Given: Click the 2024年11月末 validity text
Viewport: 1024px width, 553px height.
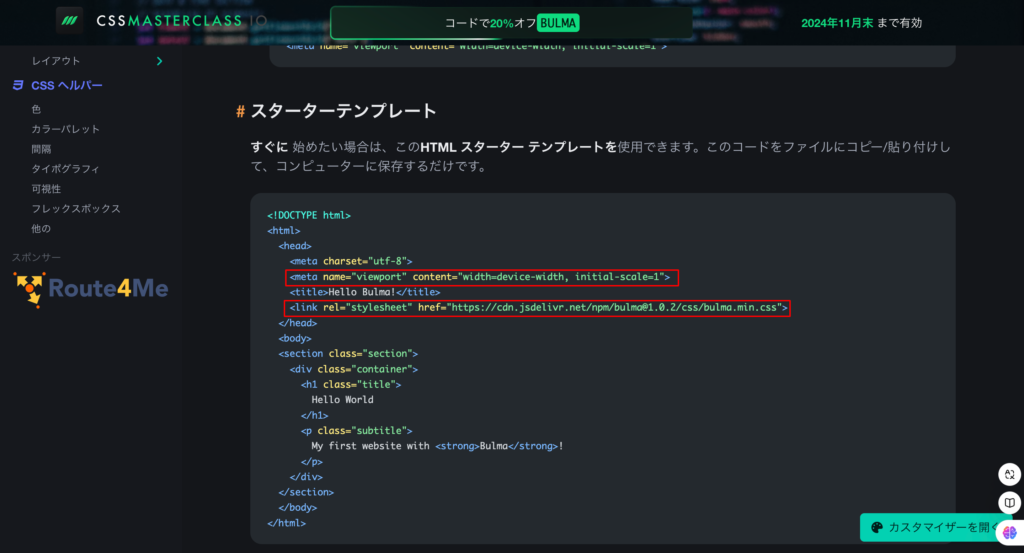Looking at the screenshot, I should 837,23.
